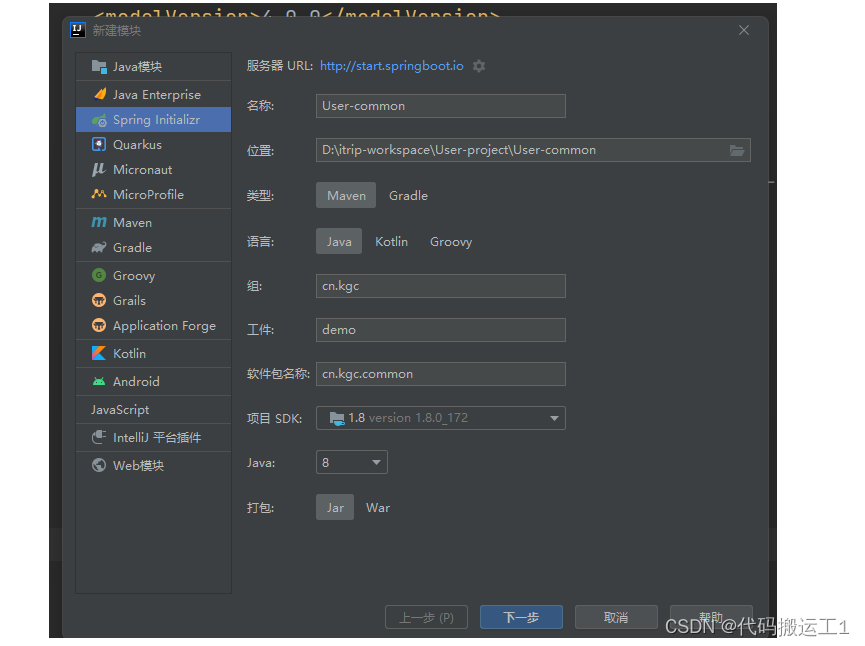This screenshot has height=646, width=865.
Task: Select Application Forge in the left list
Action: (x=153, y=325)
